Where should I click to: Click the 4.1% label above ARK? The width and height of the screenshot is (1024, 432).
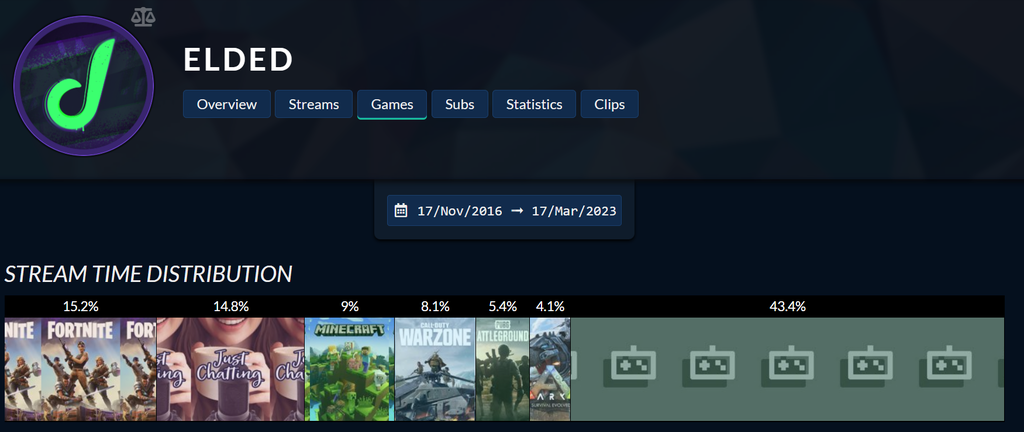[550, 306]
